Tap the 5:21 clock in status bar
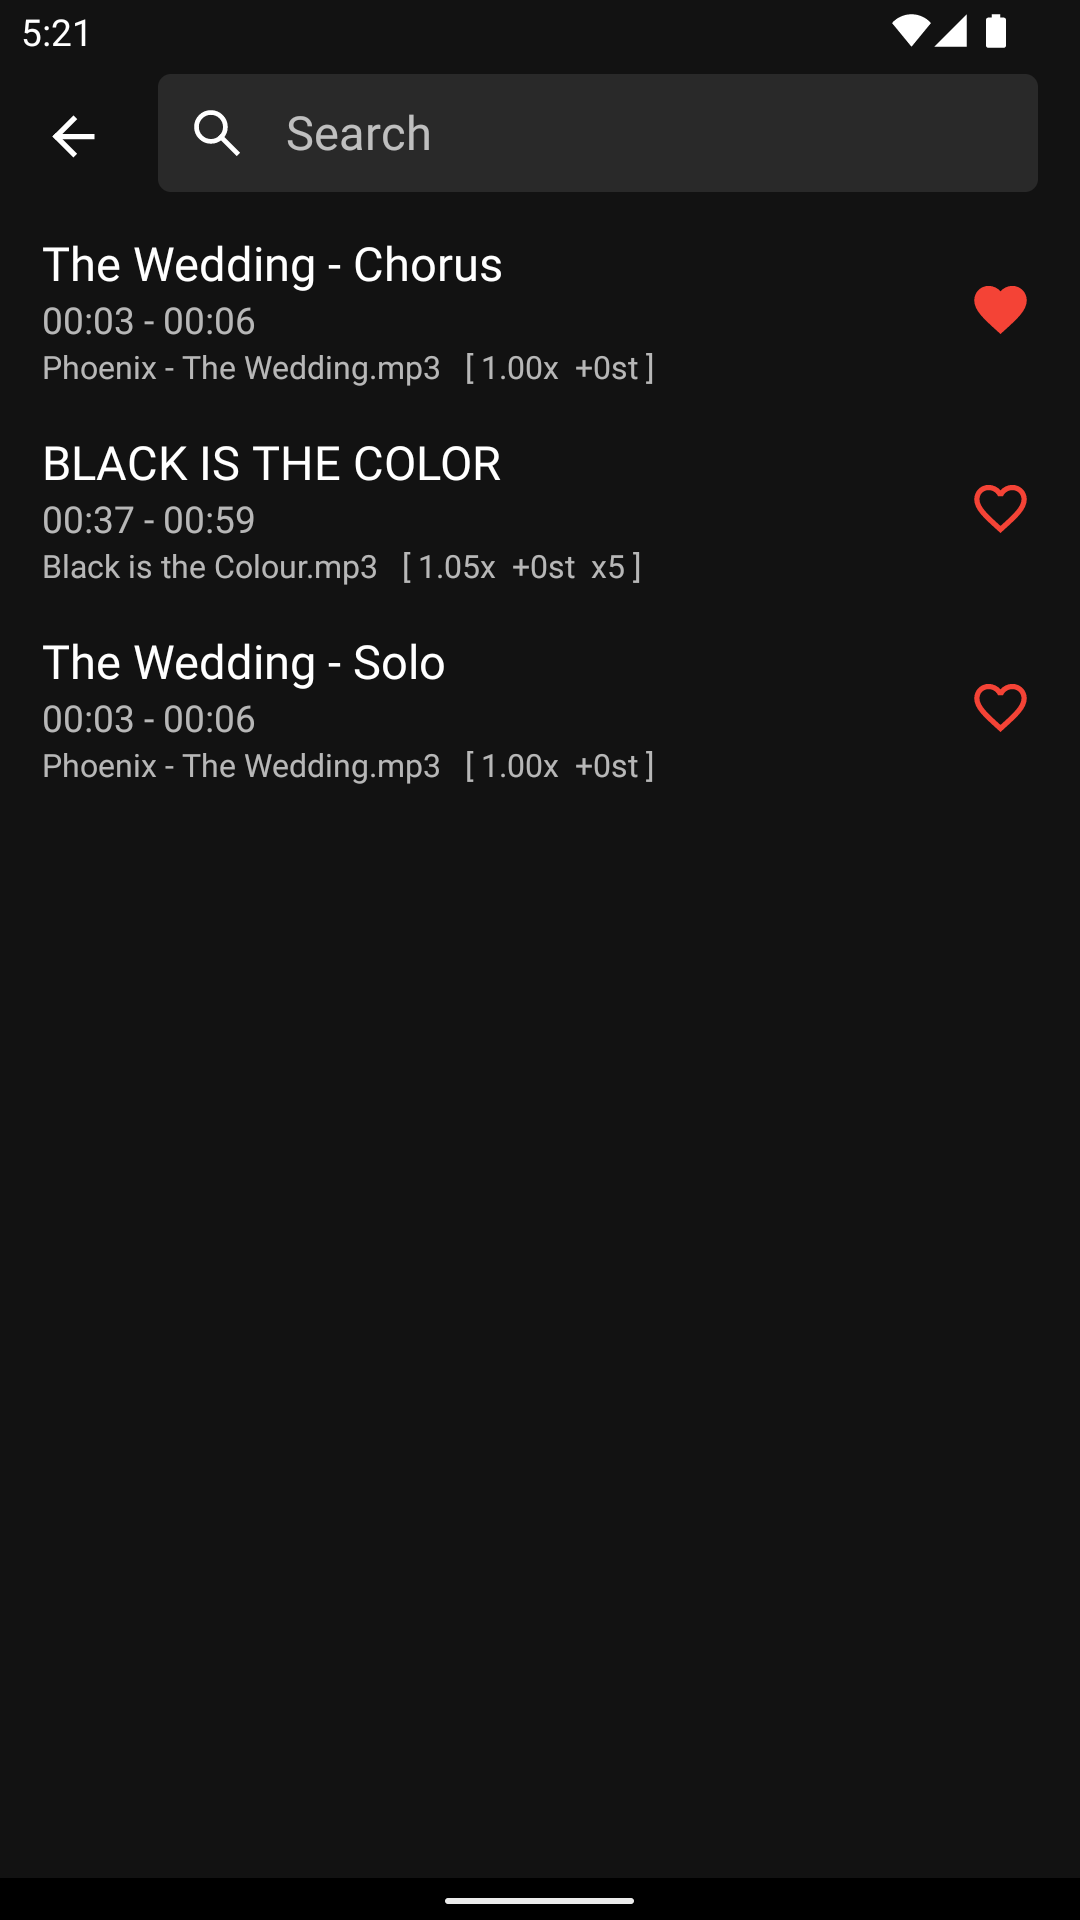The height and width of the screenshot is (1920, 1080). [57, 33]
